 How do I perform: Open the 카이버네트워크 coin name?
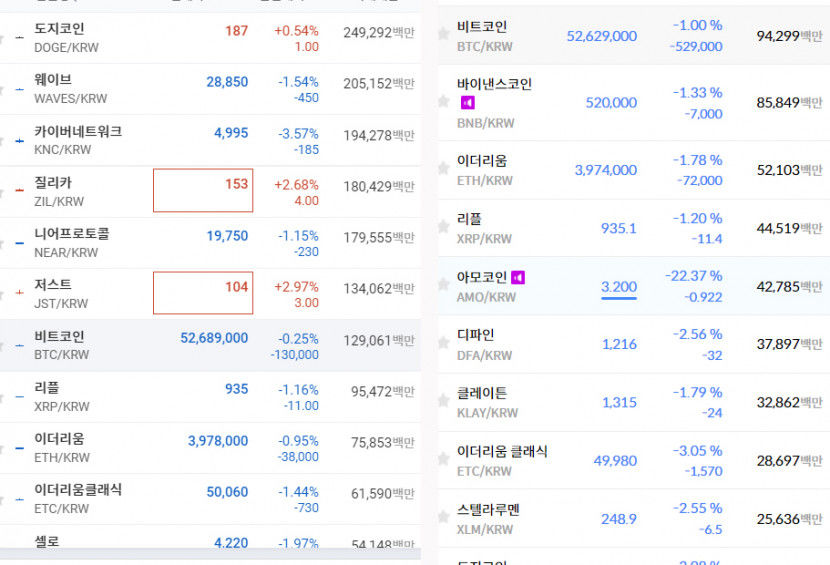point(78,131)
